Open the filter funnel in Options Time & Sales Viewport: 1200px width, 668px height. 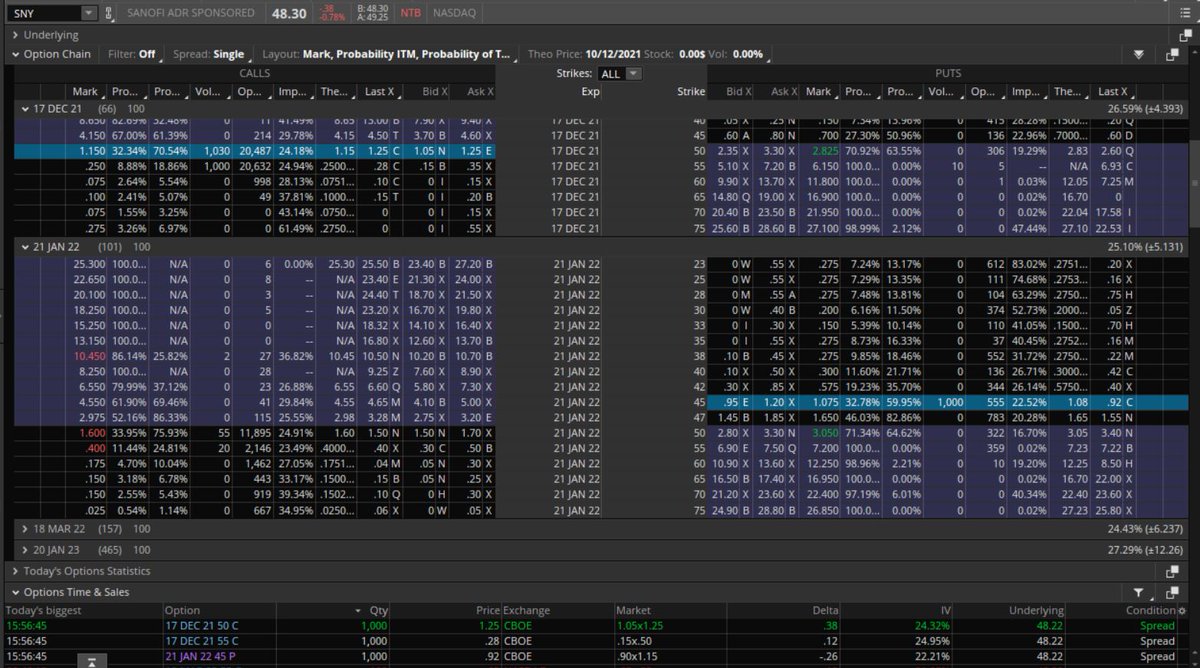tap(1139, 592)
